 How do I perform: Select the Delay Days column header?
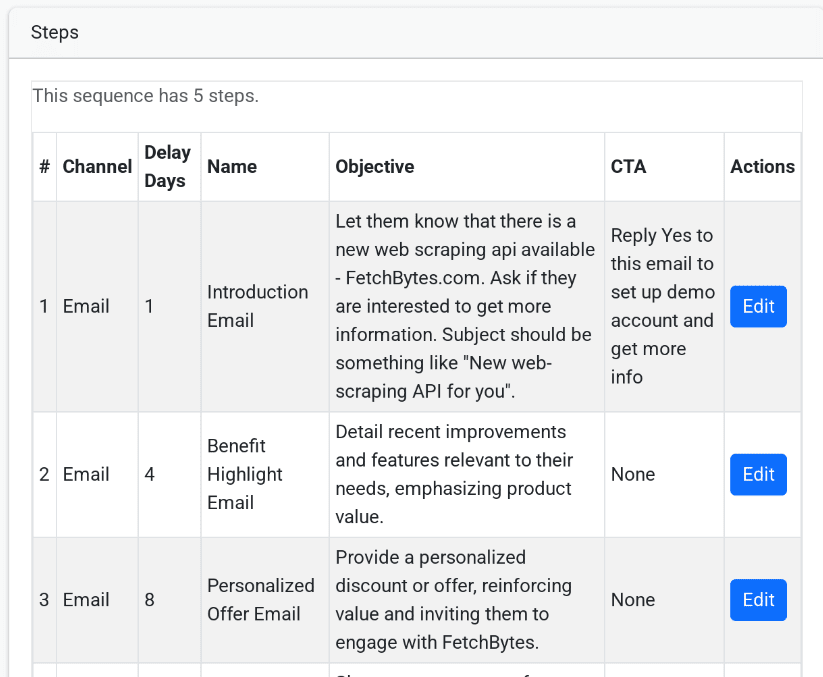[x=167, y=167]
